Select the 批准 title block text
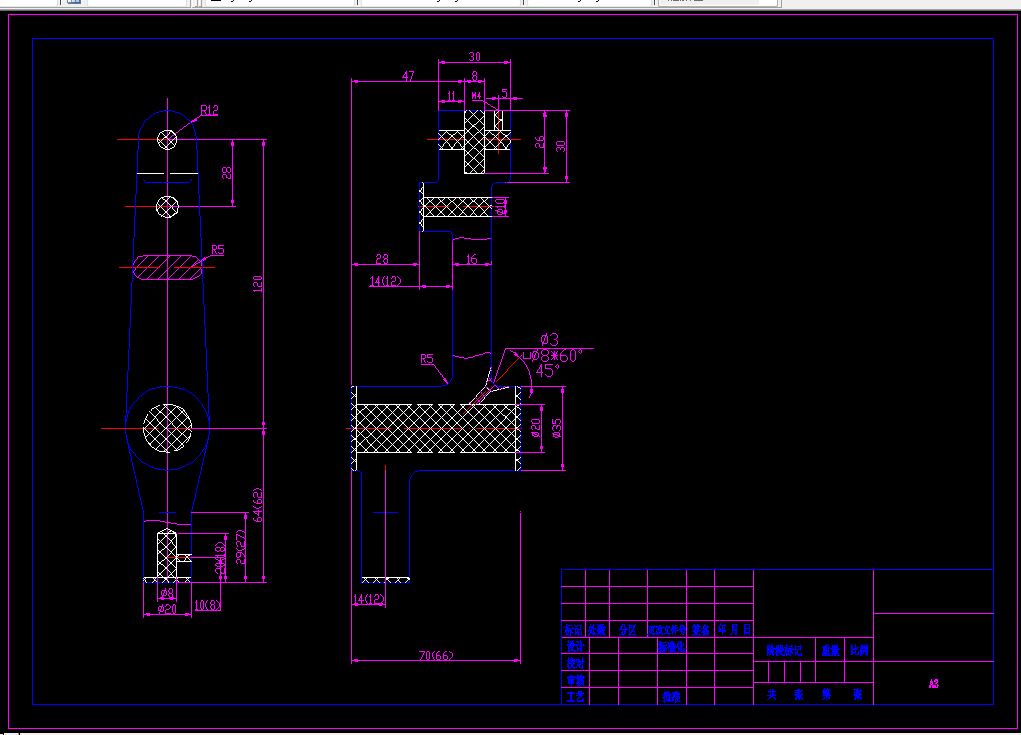Screen dimensions: 1021x735 [671, 697]
